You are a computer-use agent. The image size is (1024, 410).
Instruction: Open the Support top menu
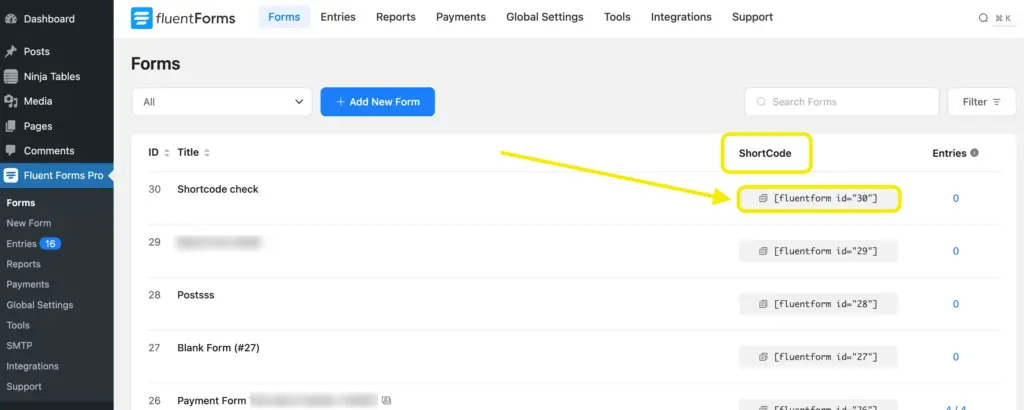tap(752, 17)
